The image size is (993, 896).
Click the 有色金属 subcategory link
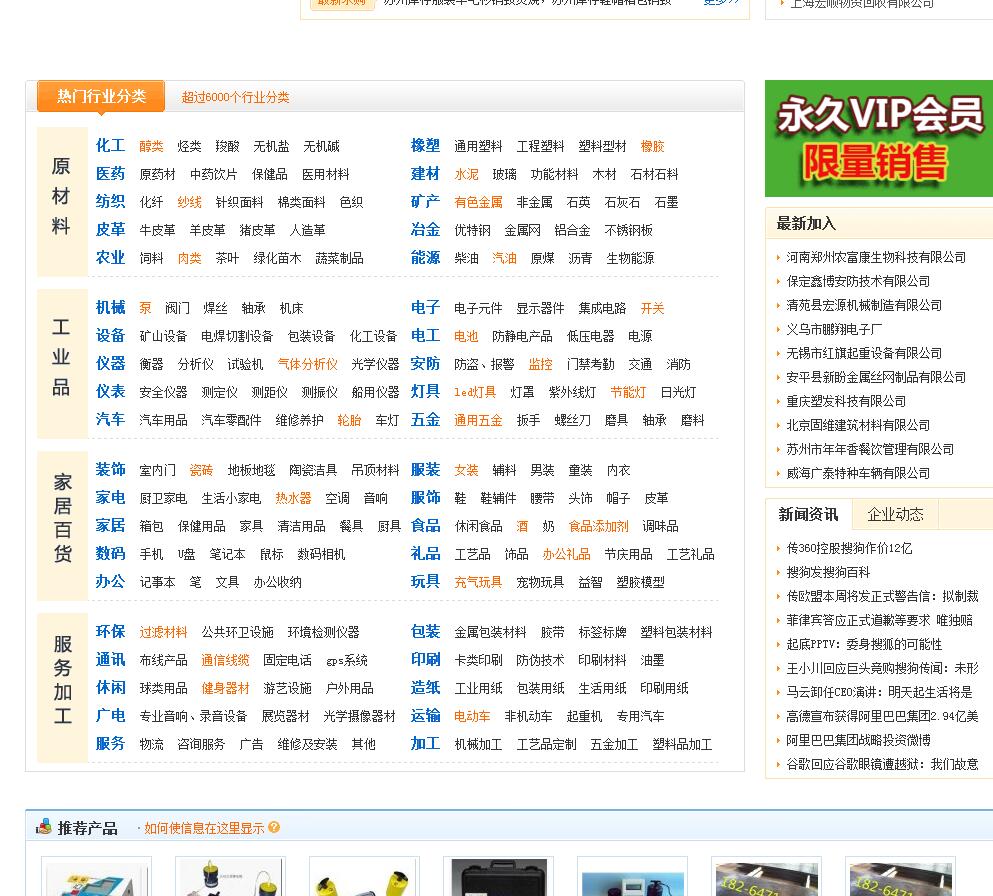pyautogui.click(x=478, y=202)
